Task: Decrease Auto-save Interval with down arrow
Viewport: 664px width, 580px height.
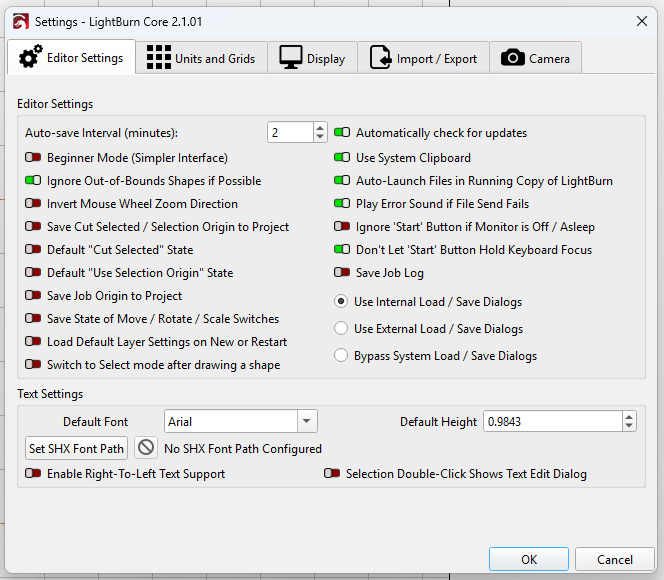Action: click(x=320, y=137)
